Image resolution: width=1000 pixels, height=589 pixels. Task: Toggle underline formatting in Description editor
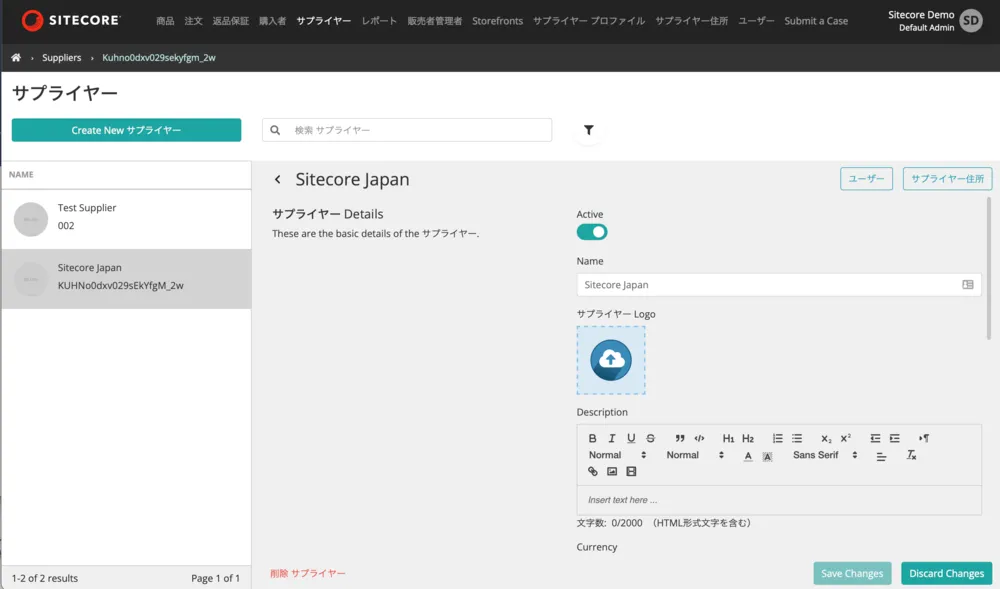(x=631, y=438)
